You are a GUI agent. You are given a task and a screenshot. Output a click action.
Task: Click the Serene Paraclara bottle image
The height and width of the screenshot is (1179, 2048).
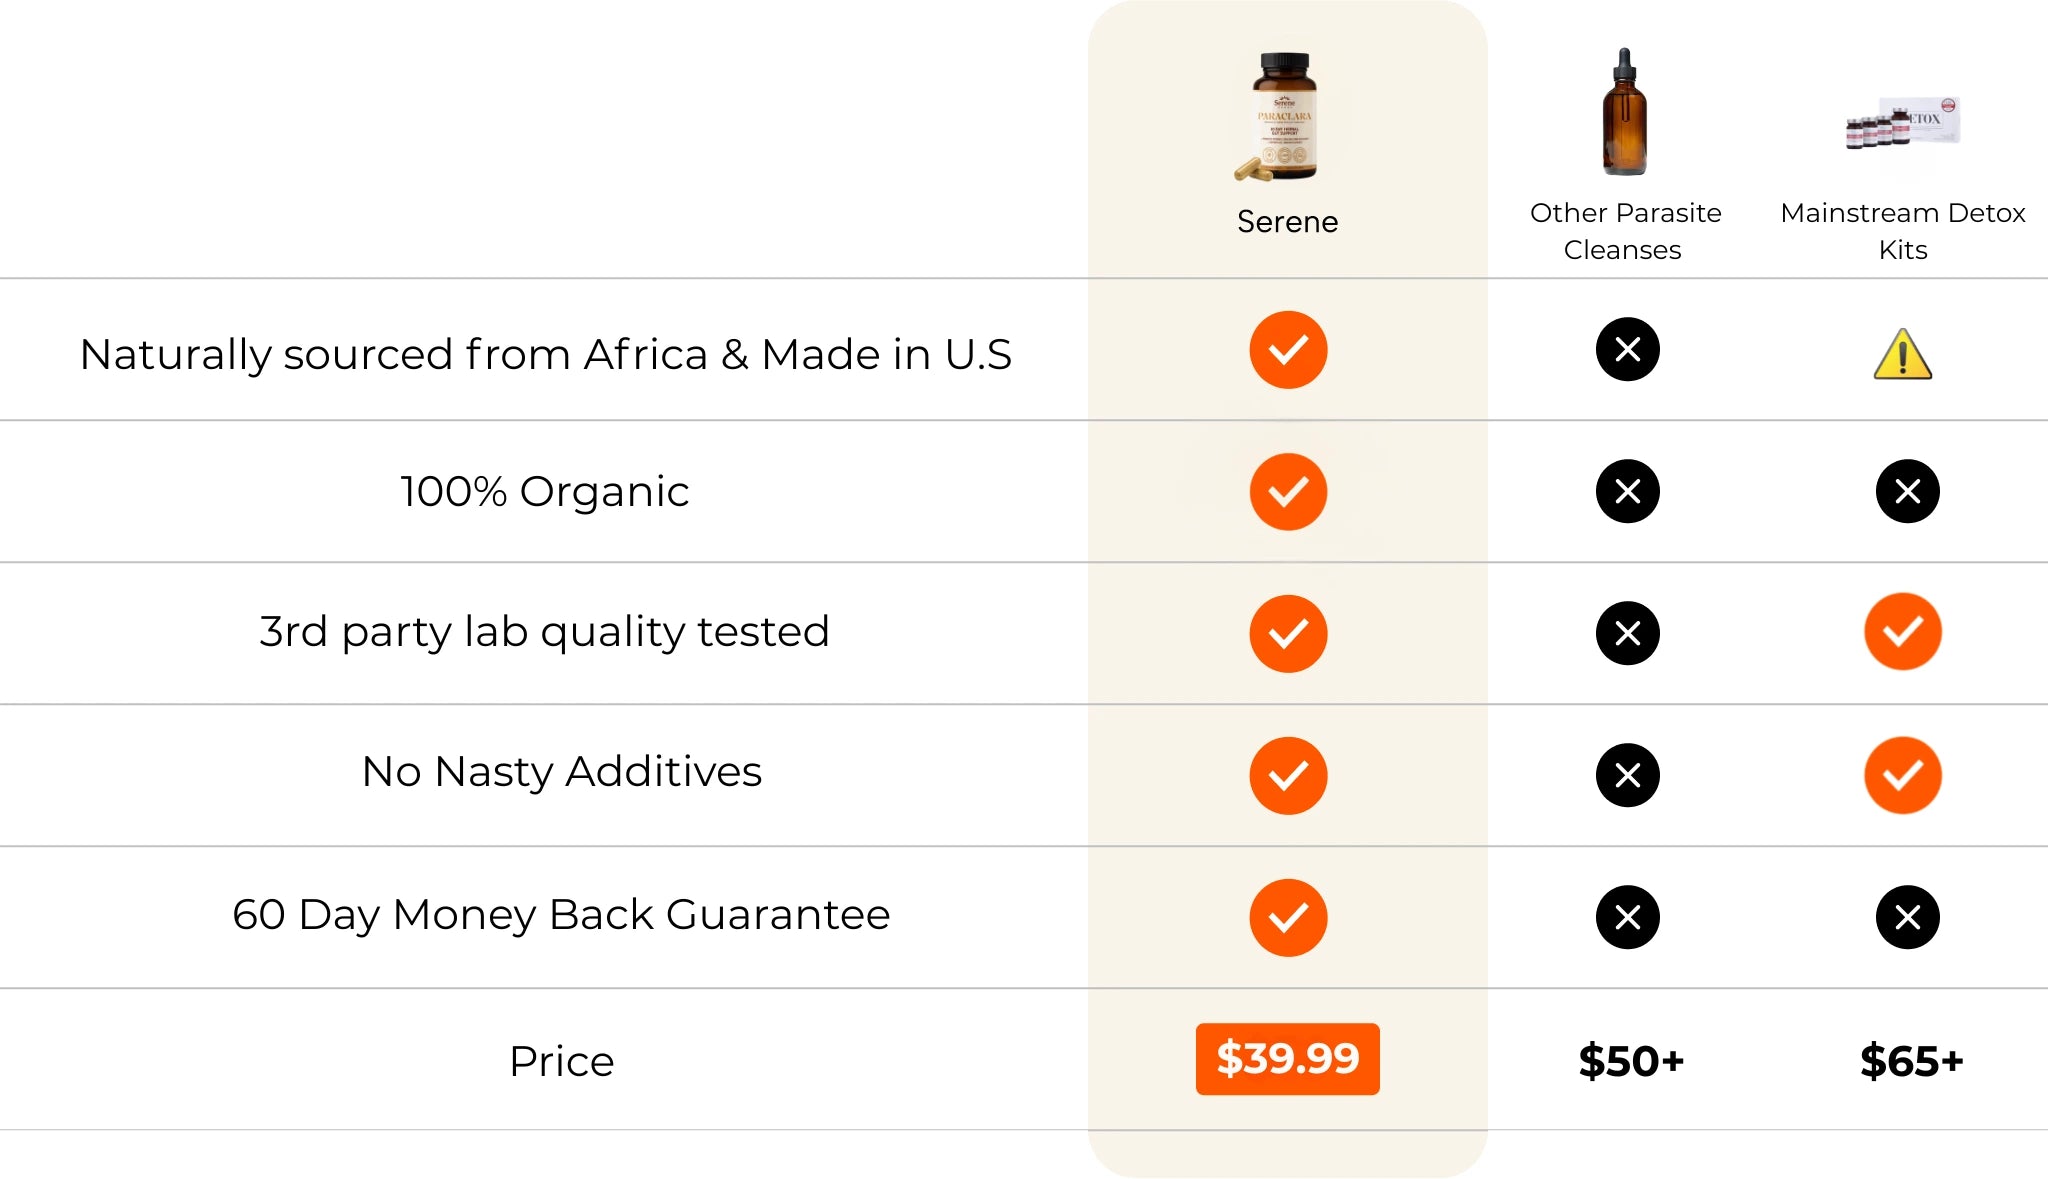tap(1282, 117)
